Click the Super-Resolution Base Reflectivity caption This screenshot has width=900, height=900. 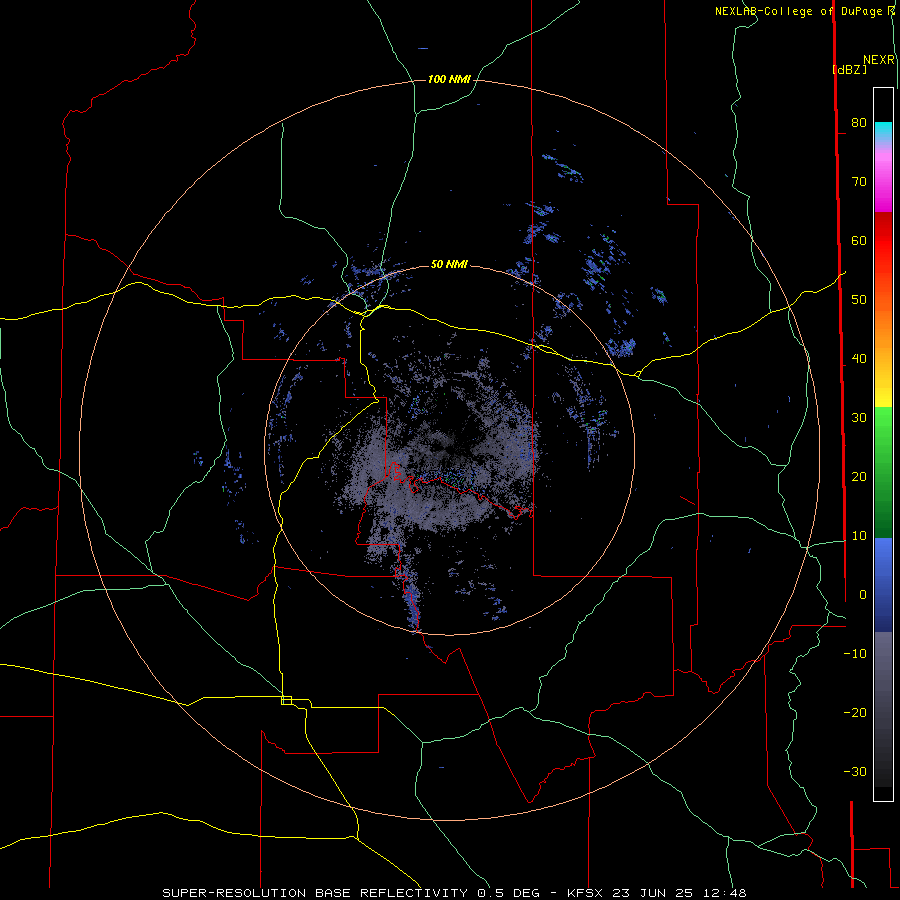click(455, 893)
